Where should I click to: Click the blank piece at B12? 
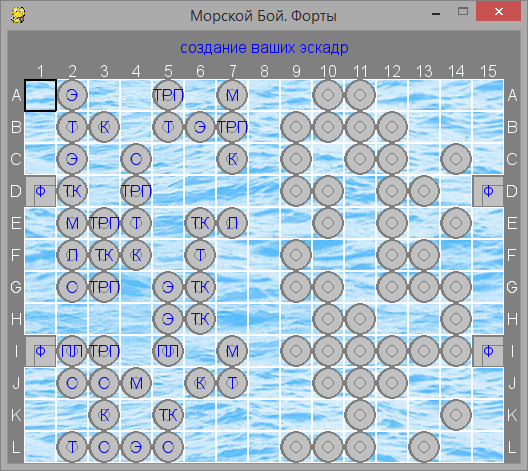pos(392,127)
